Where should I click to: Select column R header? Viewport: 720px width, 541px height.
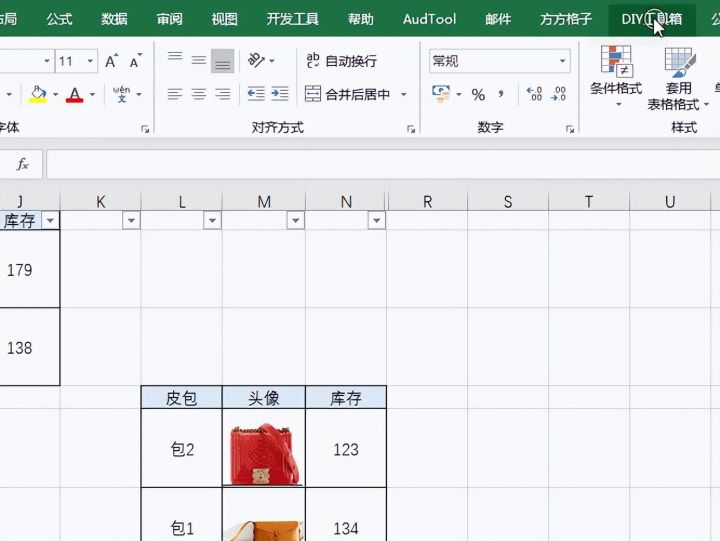[428, 201]
